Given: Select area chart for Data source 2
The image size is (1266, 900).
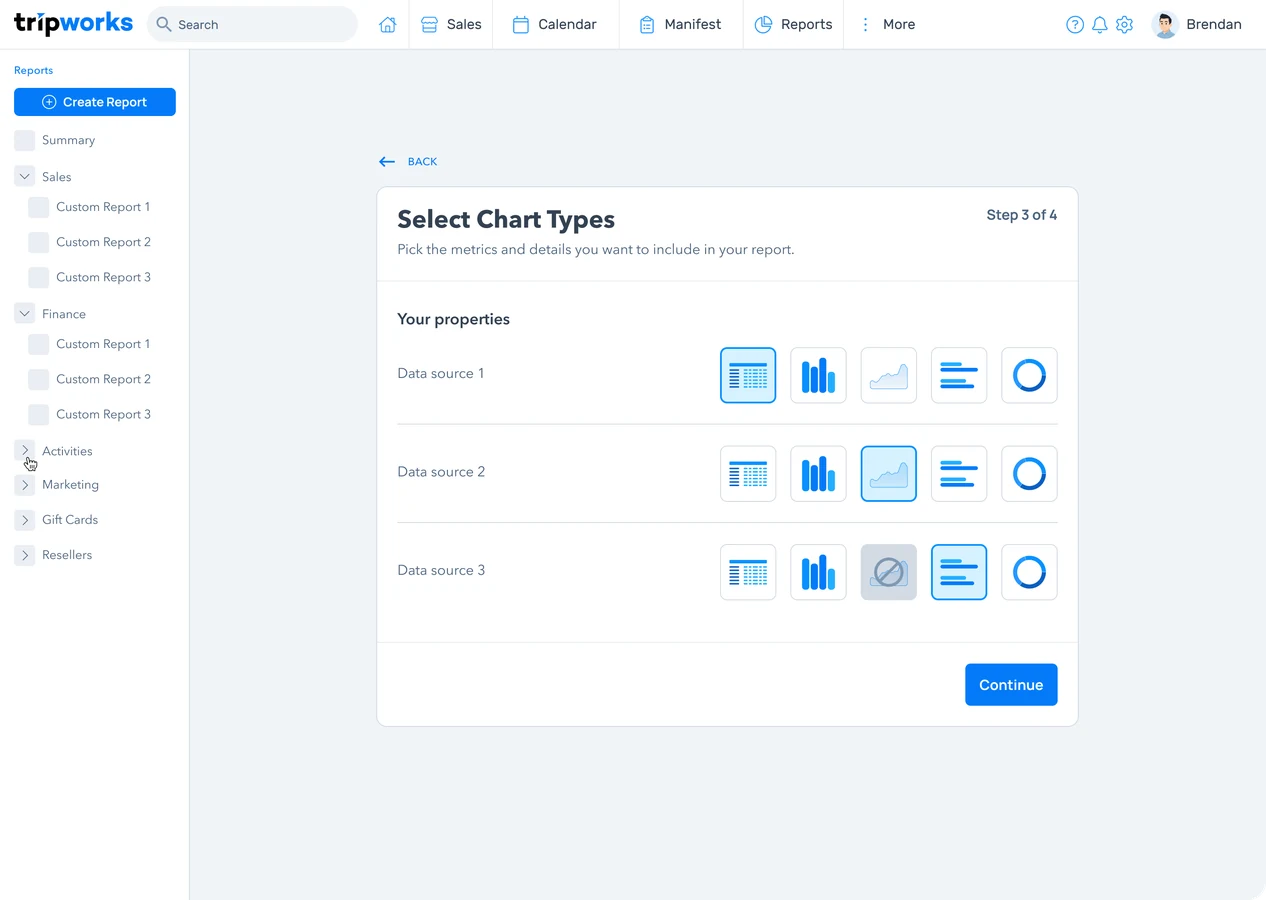Looking at the screenshot, I should pos(888,474).
